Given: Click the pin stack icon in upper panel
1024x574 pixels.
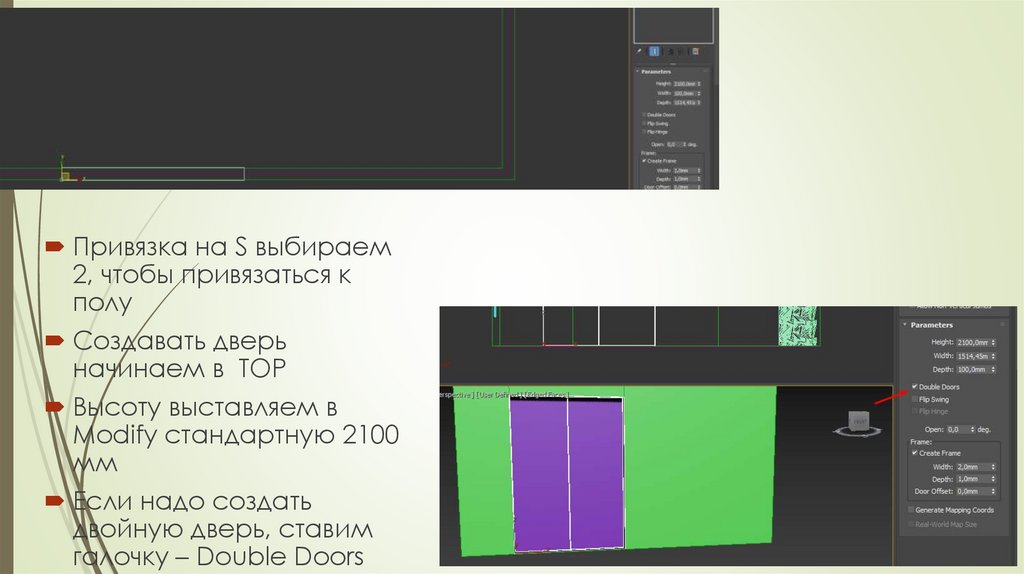Looking at the screenshot, I should (x=639, y=51).
